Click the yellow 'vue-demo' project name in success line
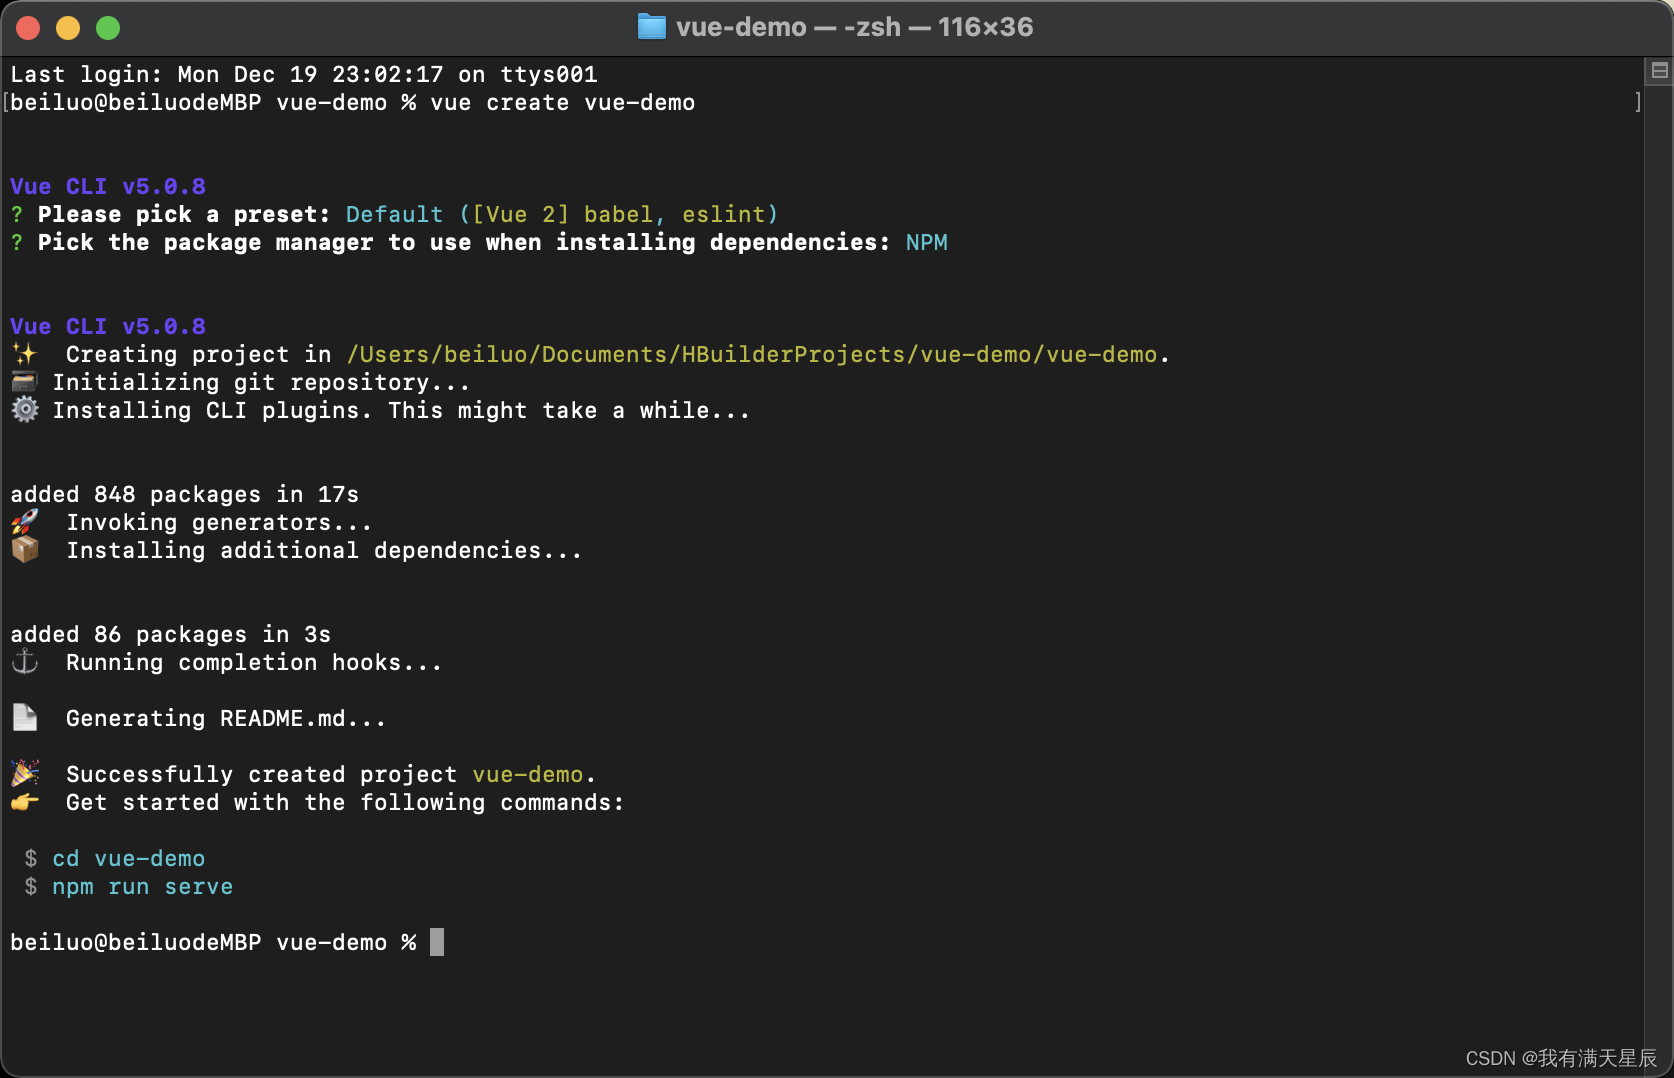1674x1078 pixels. (527, 774)
